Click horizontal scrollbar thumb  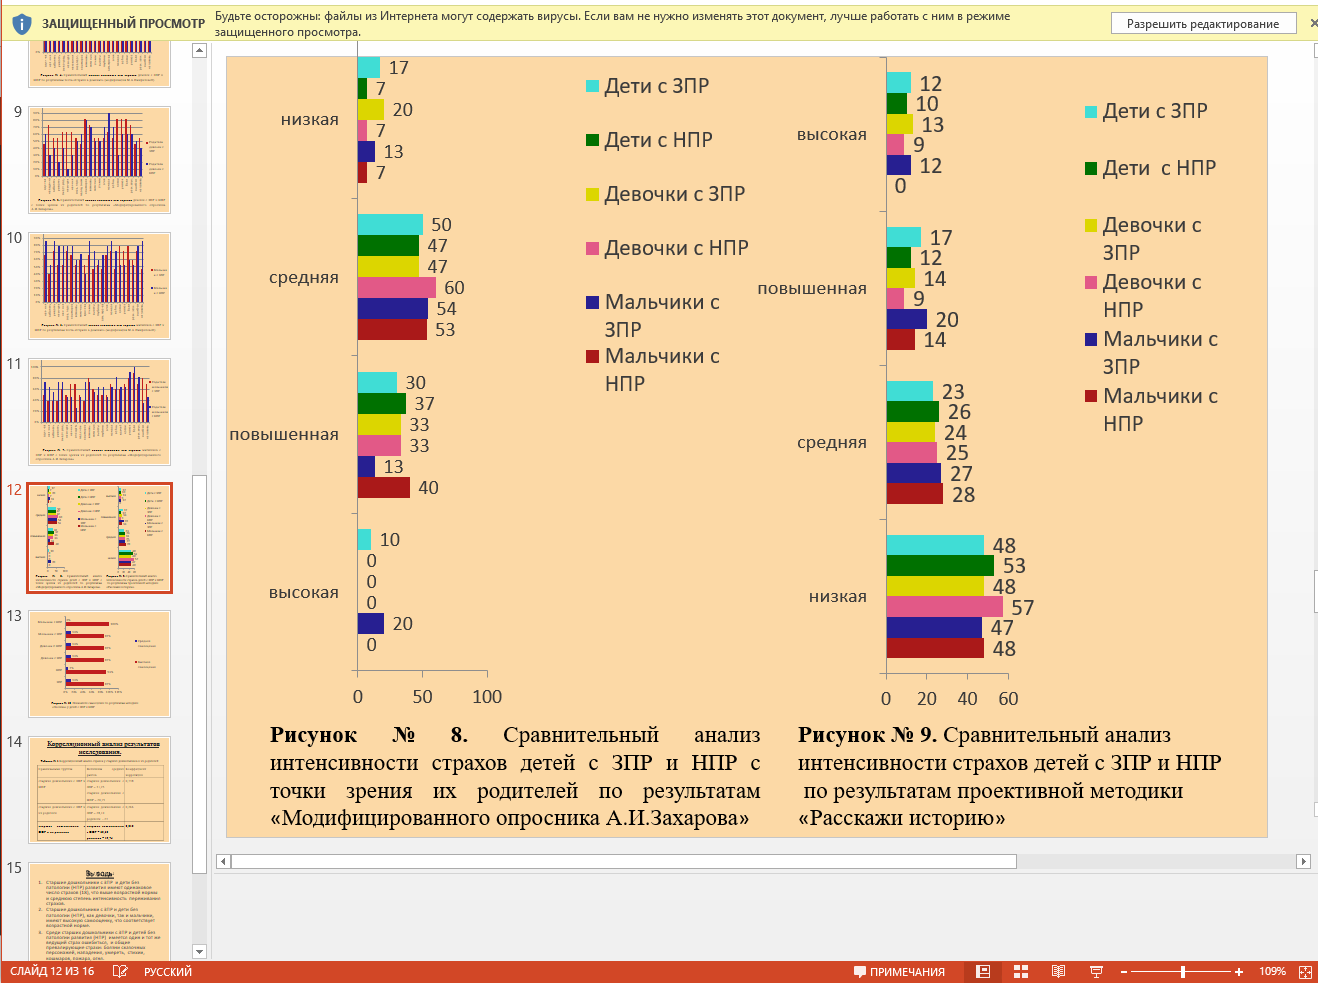[624, 861]
